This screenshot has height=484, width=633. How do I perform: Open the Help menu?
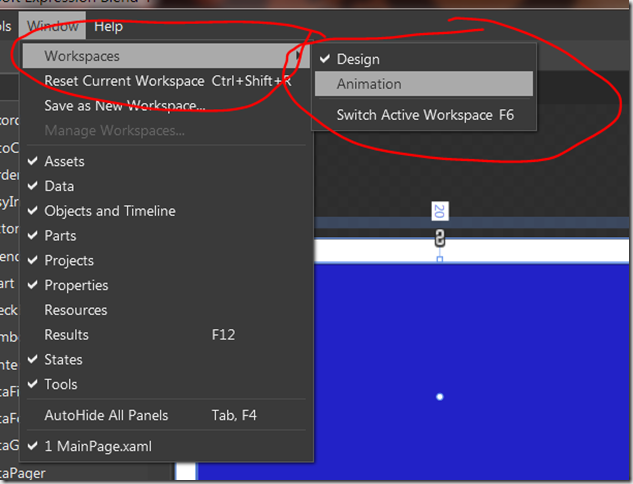[108, 26]
